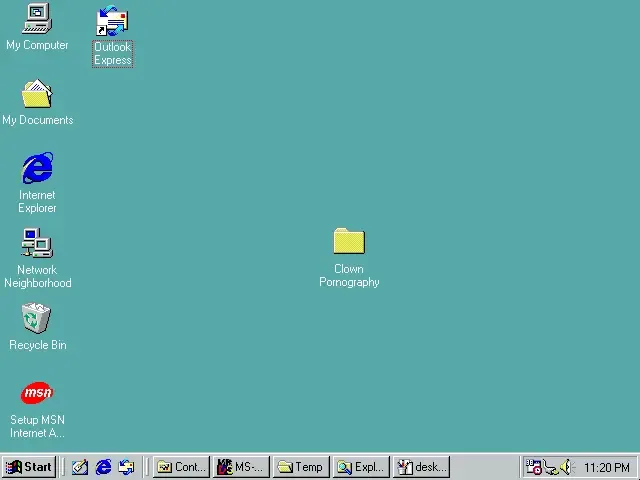Switch to the Temp folder taskbar button
Image resolution: width=640 pixels, height=480 pixels.
pos(301,467)
